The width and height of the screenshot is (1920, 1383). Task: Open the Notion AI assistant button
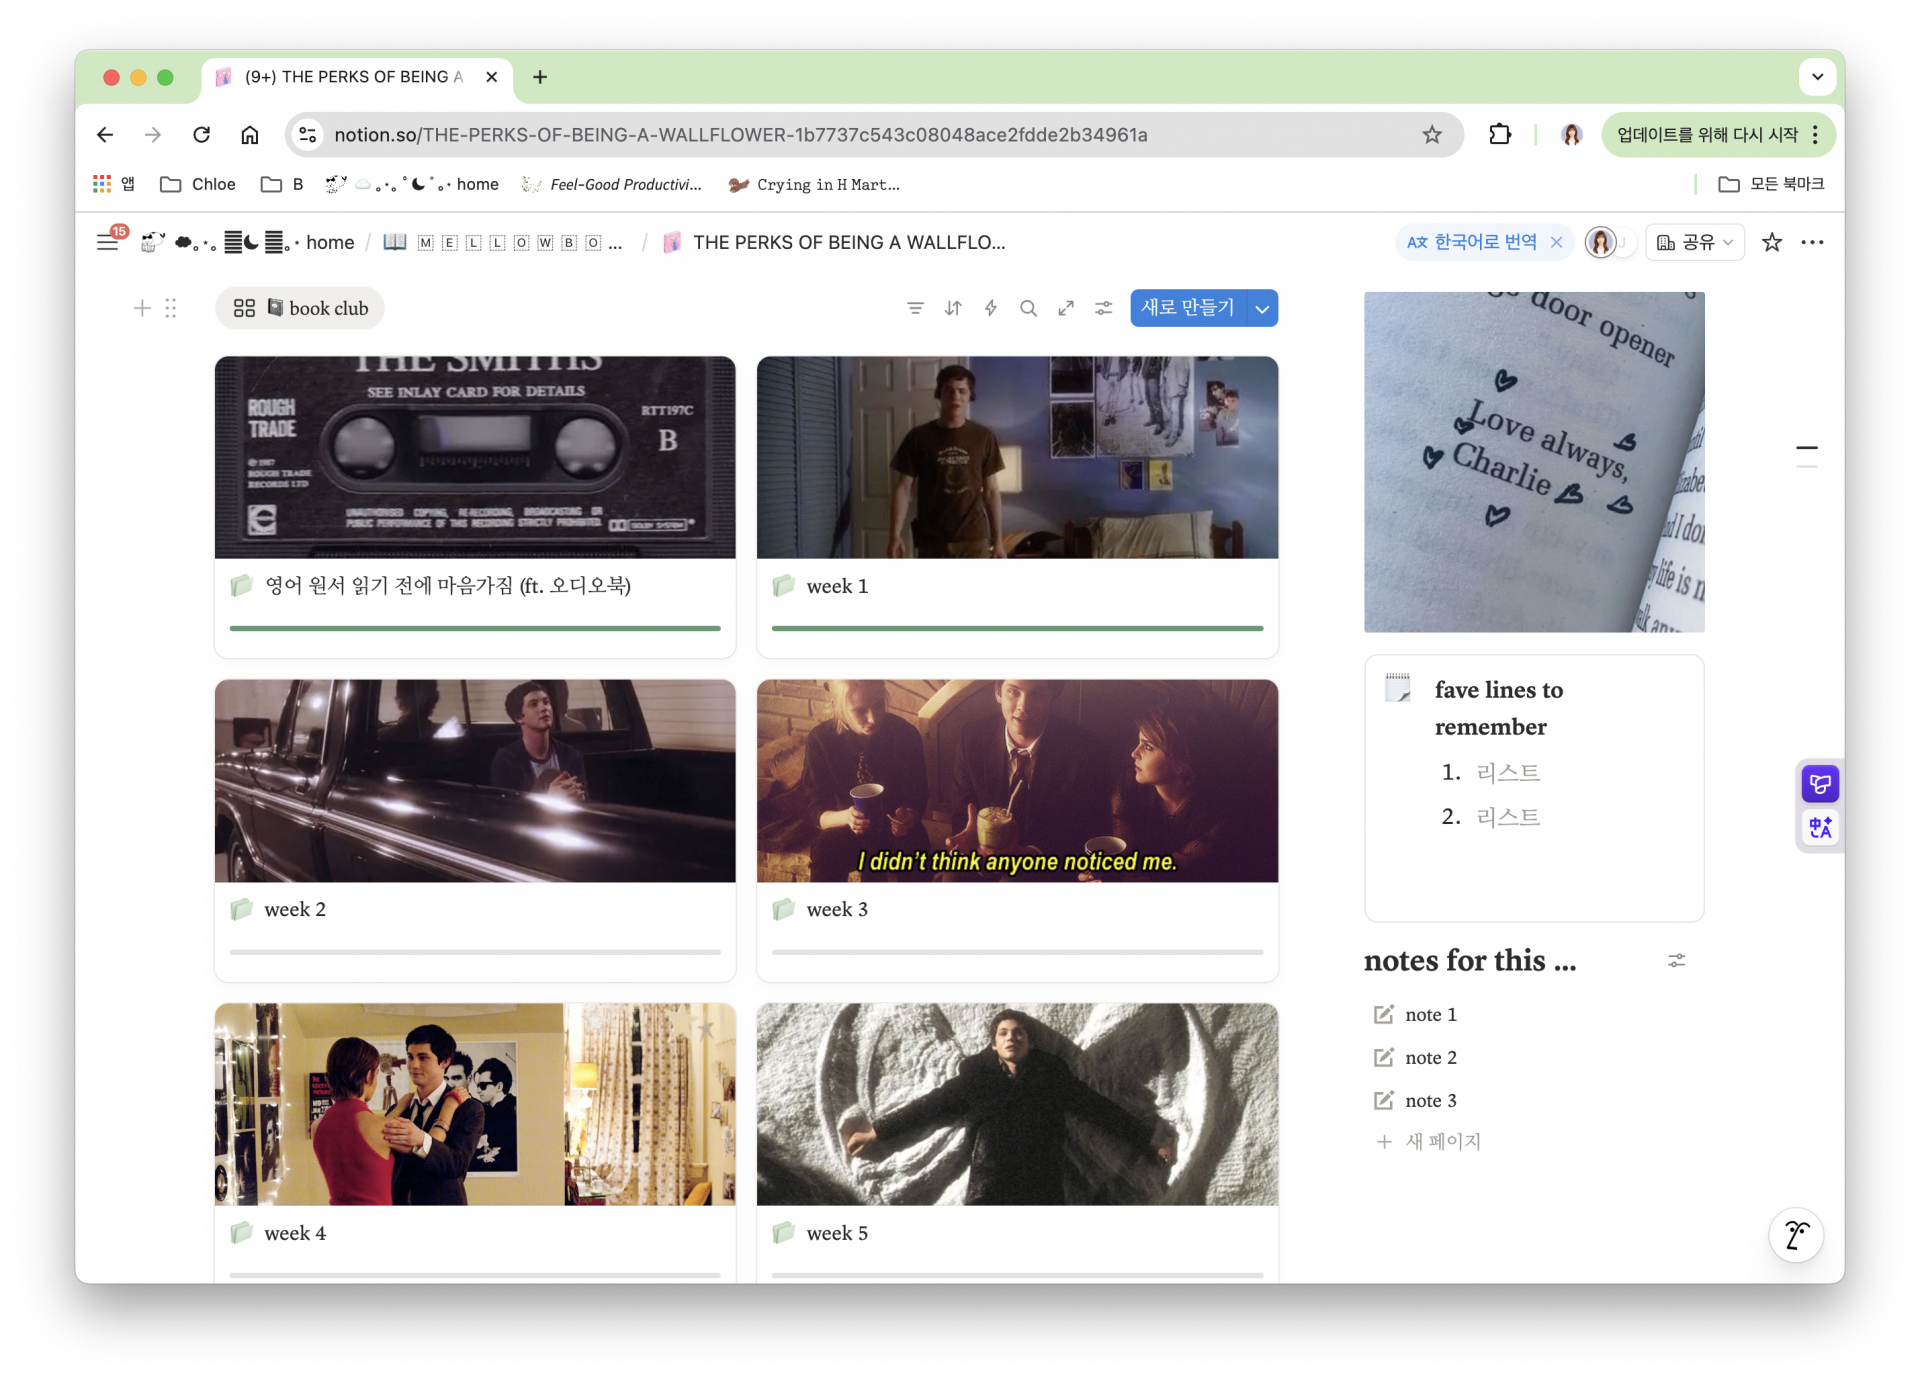[1796, 1235]
